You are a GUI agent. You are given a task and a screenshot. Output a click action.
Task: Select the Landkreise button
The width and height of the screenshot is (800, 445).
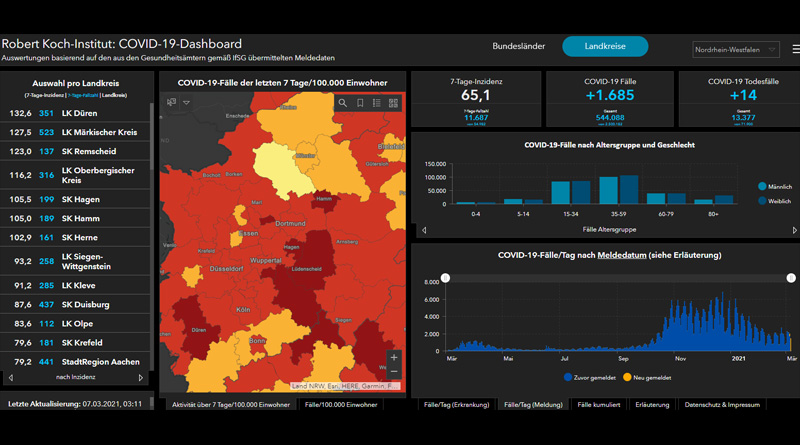(605, 46)
